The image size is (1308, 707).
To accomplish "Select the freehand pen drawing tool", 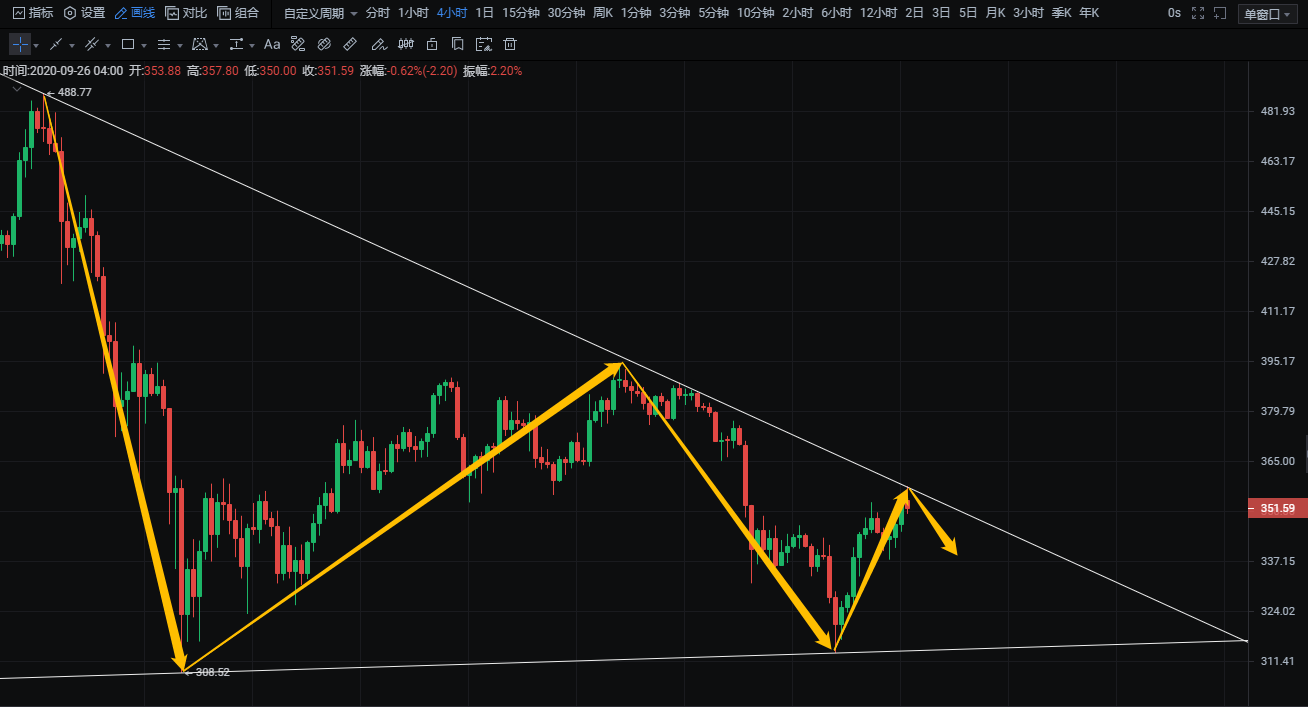I will (377, 44).
